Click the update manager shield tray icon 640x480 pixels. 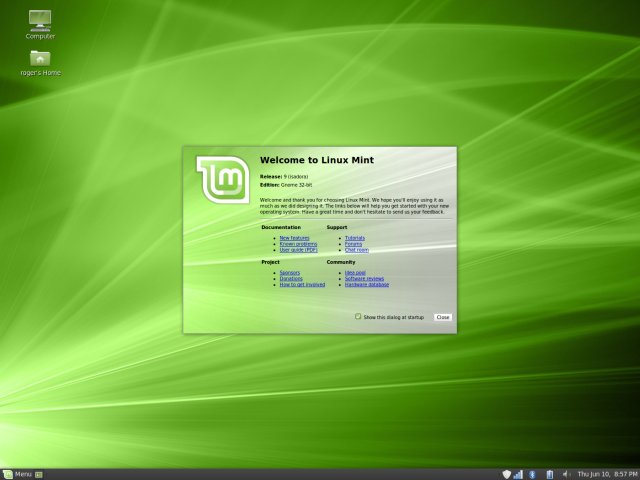point(506,473)
